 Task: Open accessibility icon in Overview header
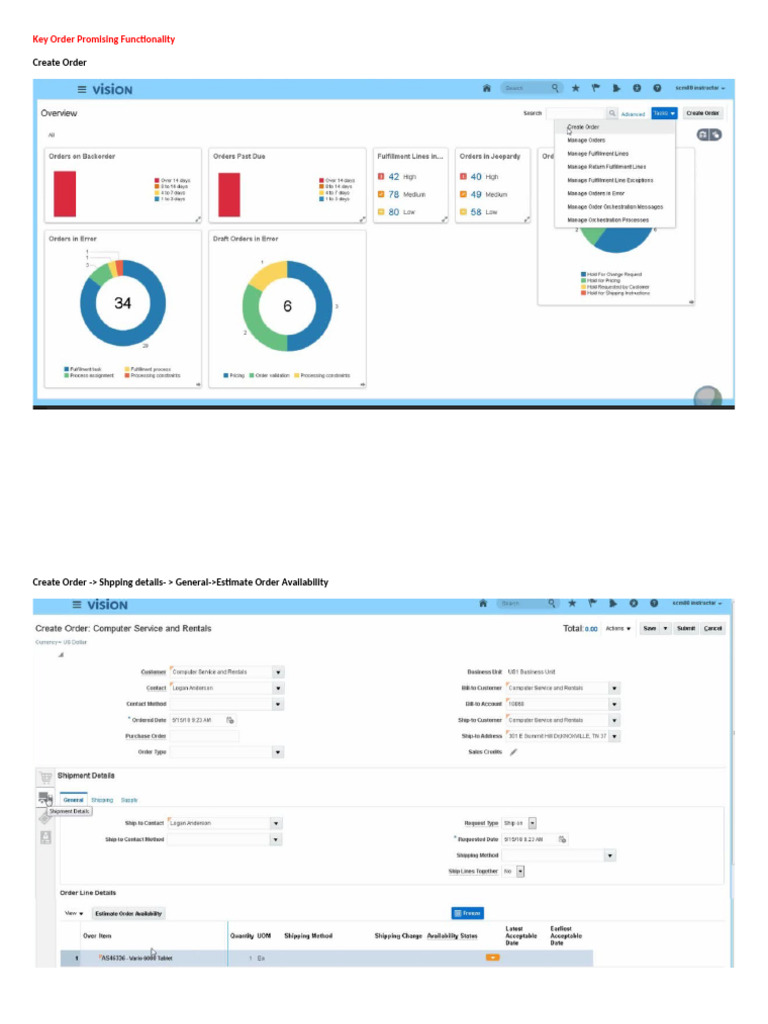coord(637,88)
